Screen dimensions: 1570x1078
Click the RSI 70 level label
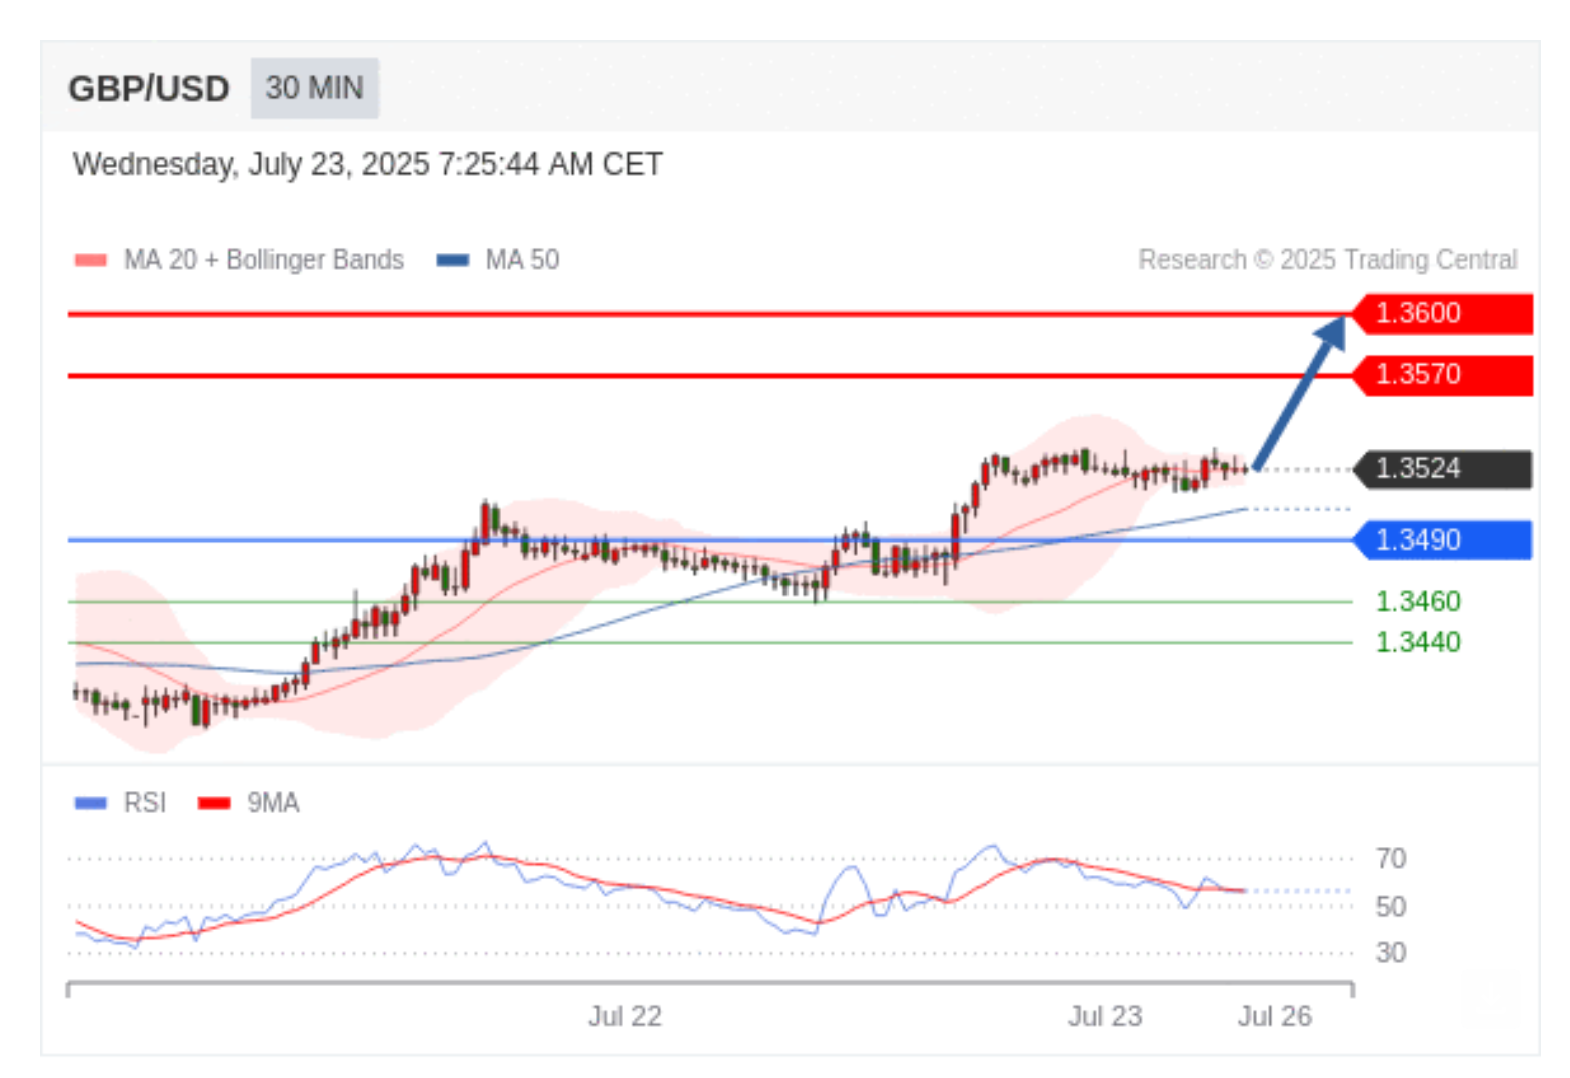(x=1391, y=858)
